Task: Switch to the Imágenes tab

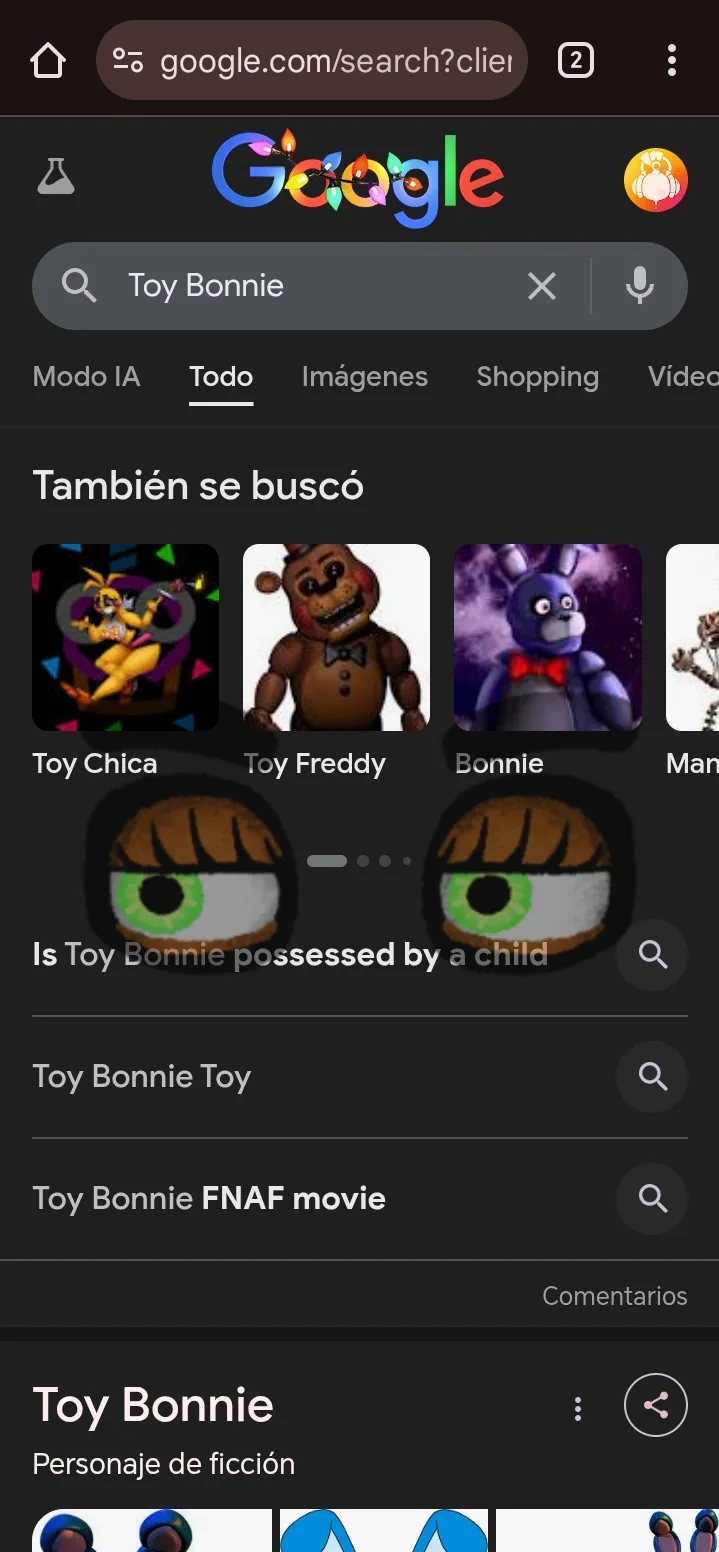Action: pyautogui.click(x=364, y=377)
